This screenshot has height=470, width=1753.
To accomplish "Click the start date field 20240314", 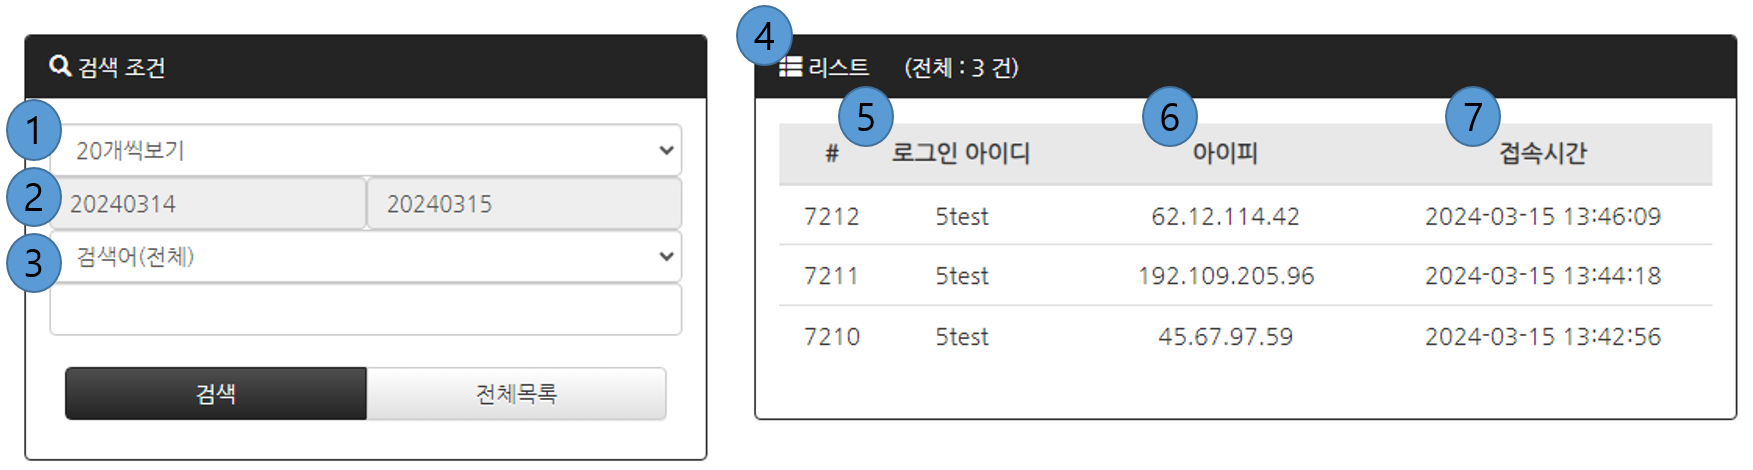I will (210, 204).
